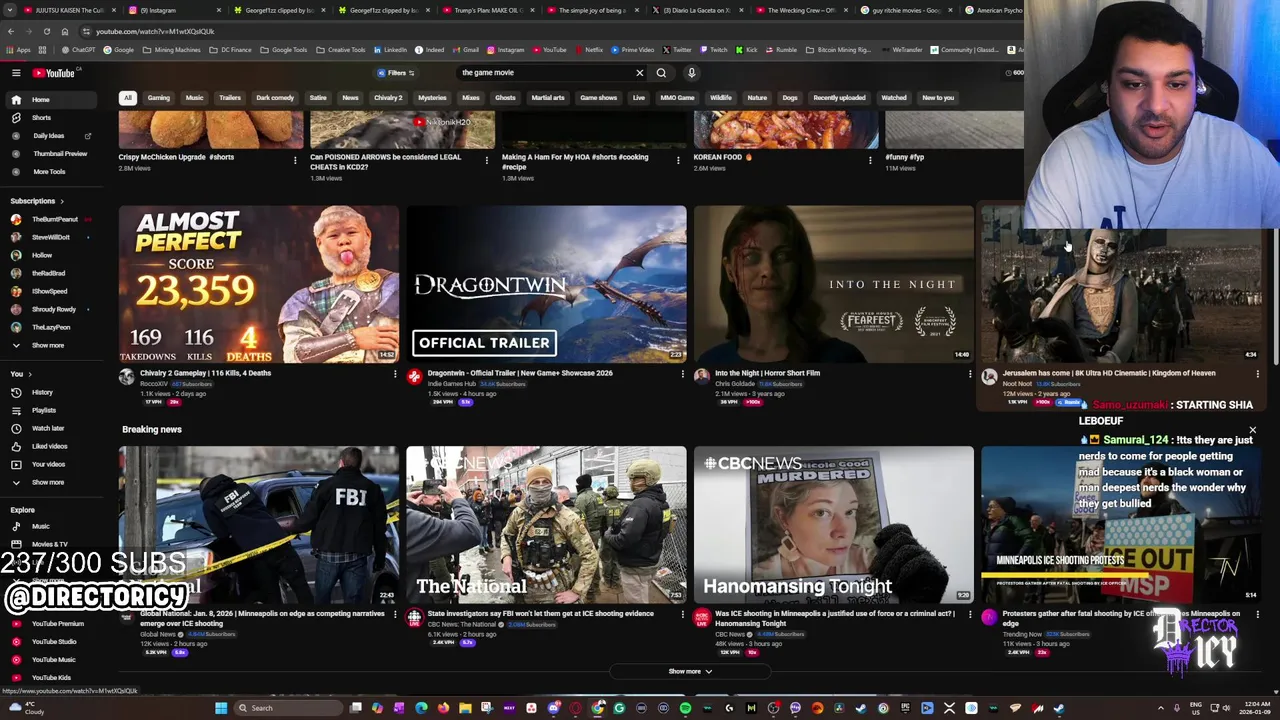
Task: Open Thumbnail Preview tool in sidebar
Action: click(x=58, y=154)
